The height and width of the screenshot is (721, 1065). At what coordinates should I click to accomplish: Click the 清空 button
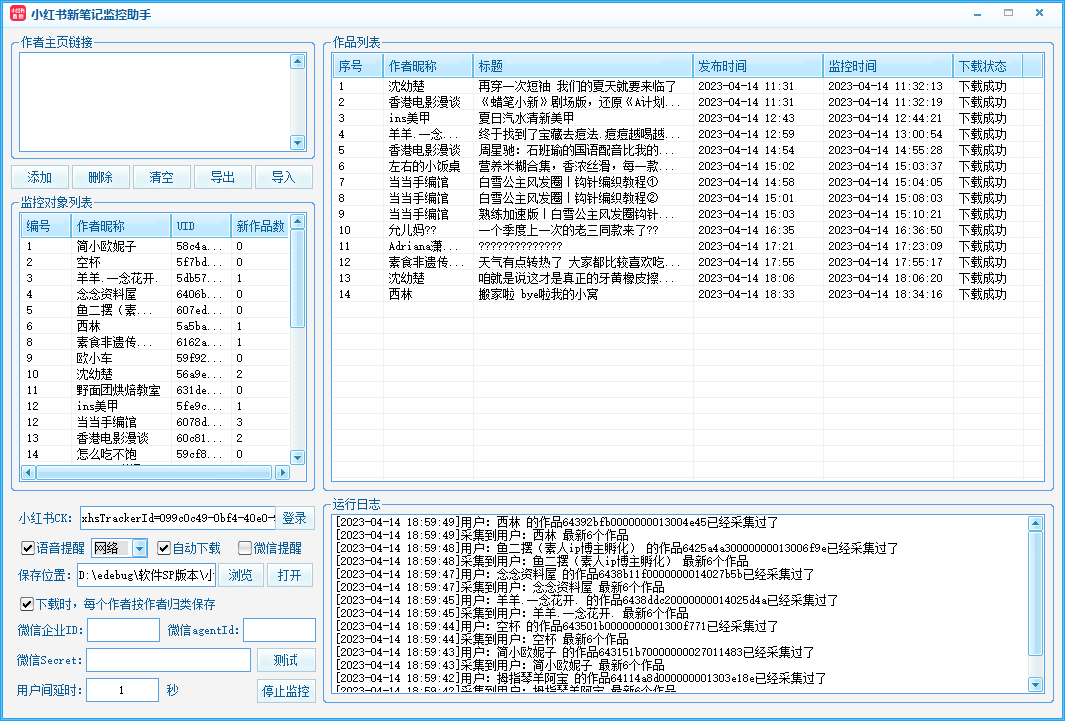pyautogui.click(x=162, y=177)
